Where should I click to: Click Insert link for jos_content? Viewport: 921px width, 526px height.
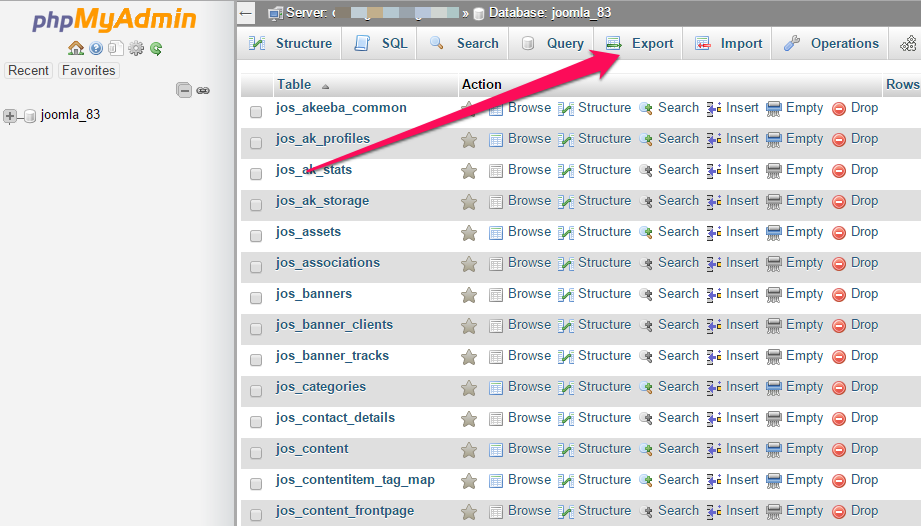pos(742,449)
